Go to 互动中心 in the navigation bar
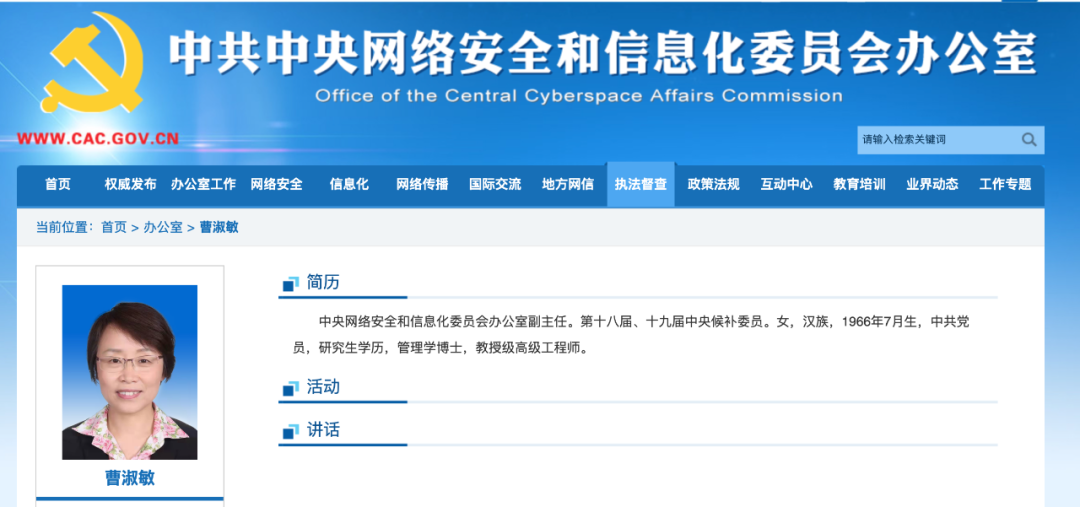The height and width of the screenshot is (507, 1080). [787, 184]
